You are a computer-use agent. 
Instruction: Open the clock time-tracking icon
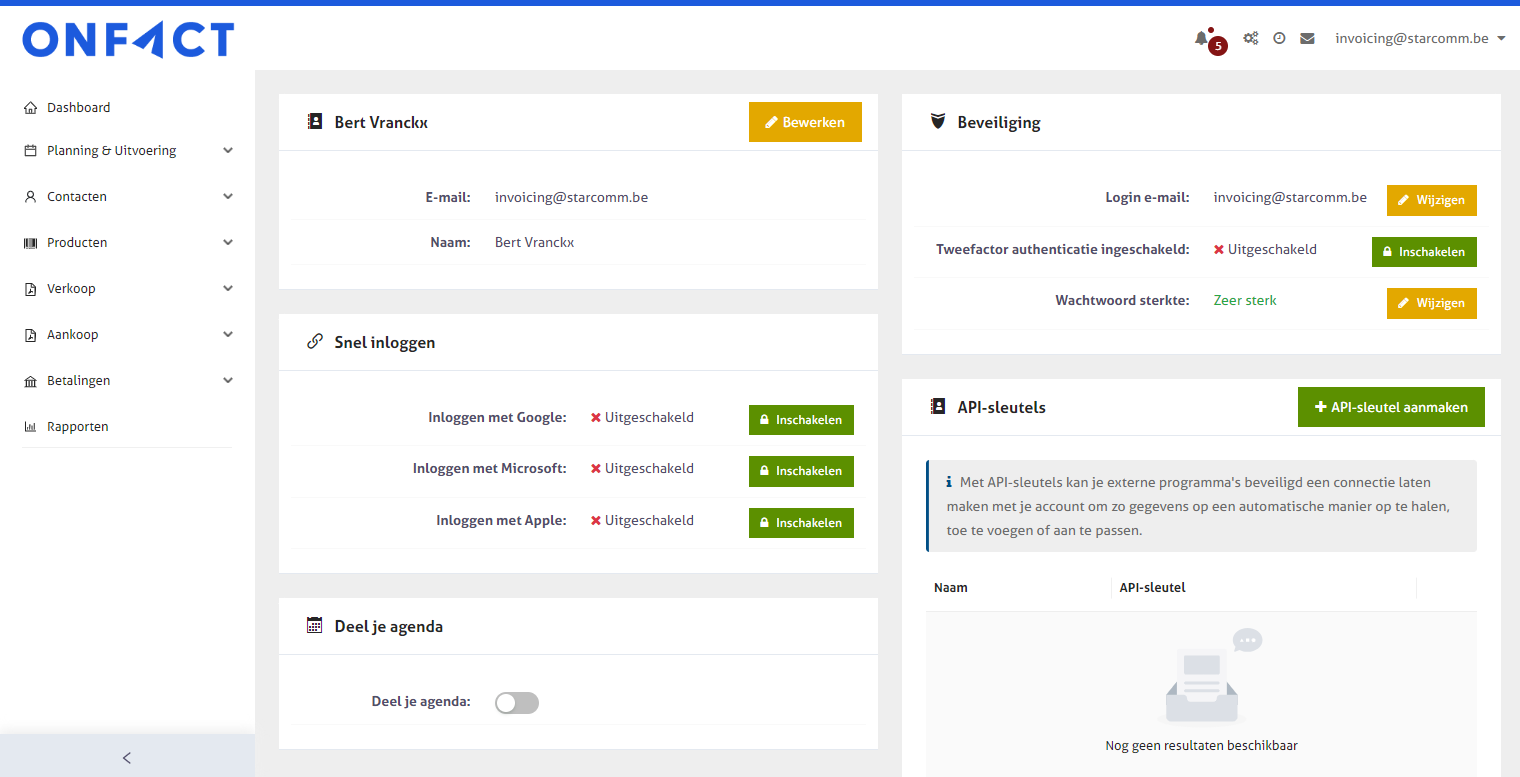click(x=1279, y=39)
